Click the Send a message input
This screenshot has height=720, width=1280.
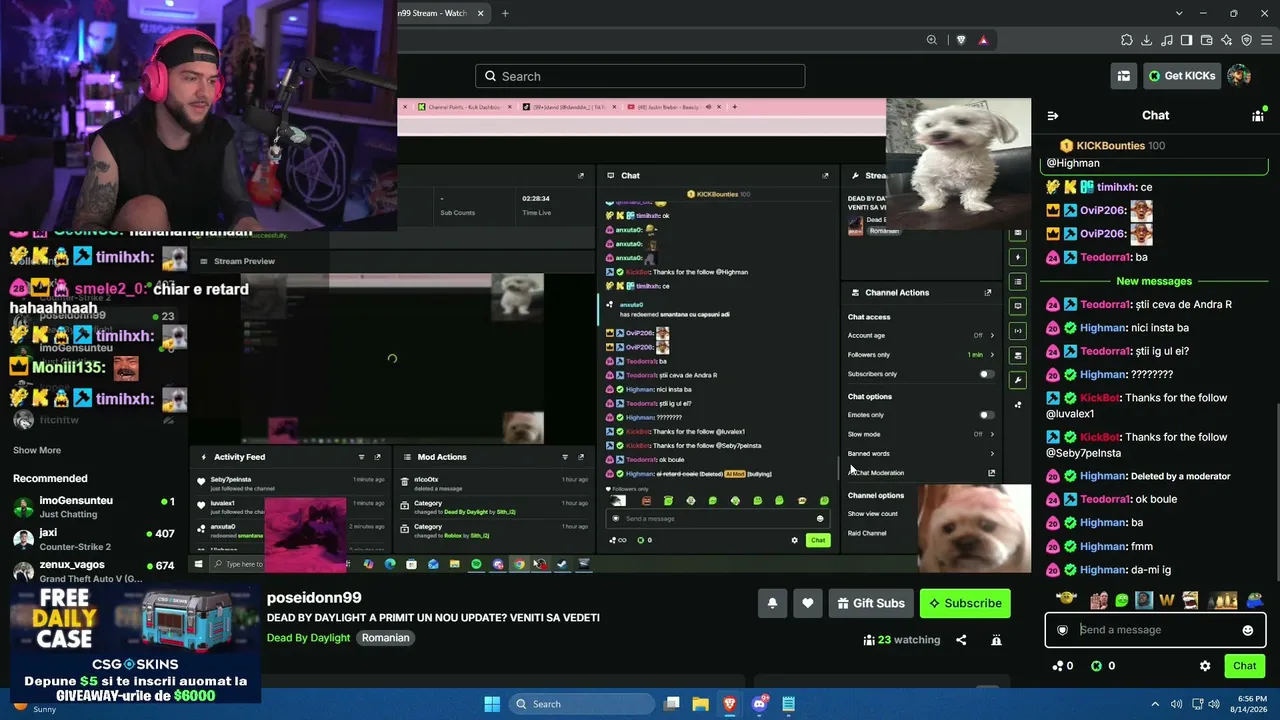pyautogui.click(x=1155, y=630)
